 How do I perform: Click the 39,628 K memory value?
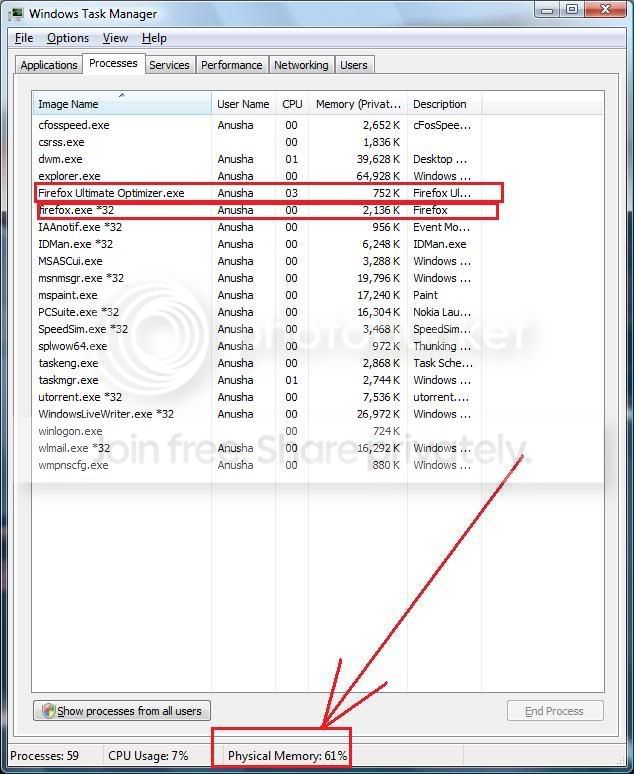tap(378, 159)
